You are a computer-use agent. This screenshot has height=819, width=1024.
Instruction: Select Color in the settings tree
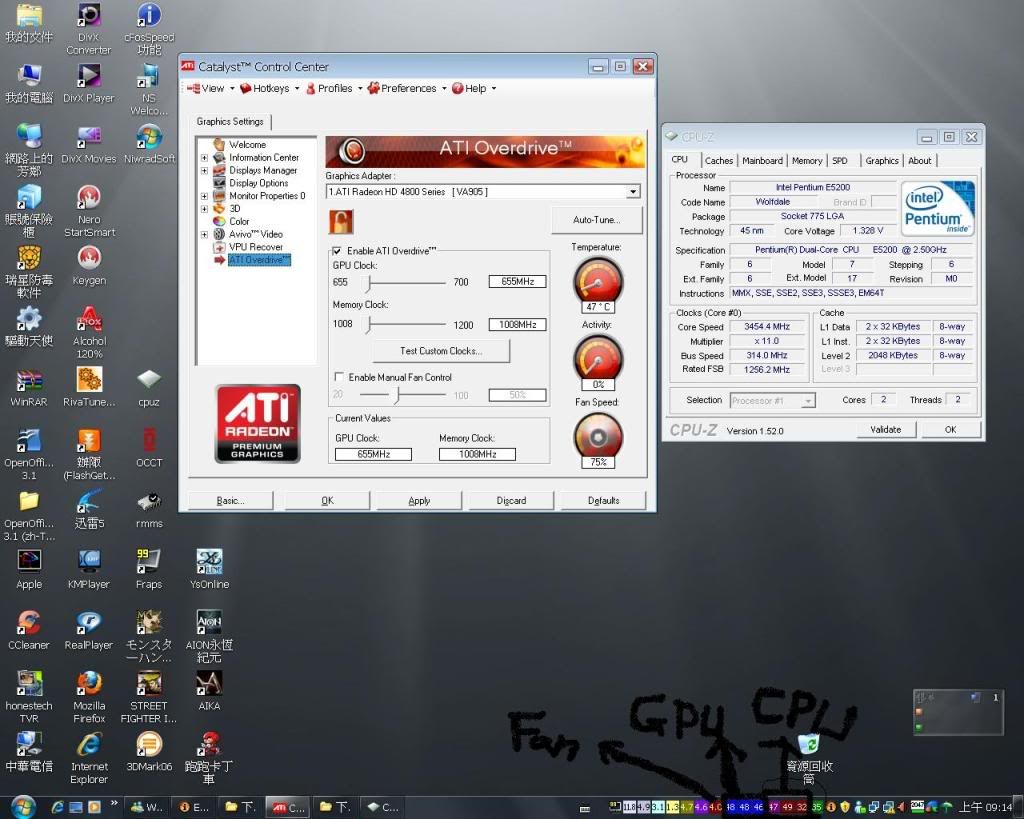(x=239, y=221)
